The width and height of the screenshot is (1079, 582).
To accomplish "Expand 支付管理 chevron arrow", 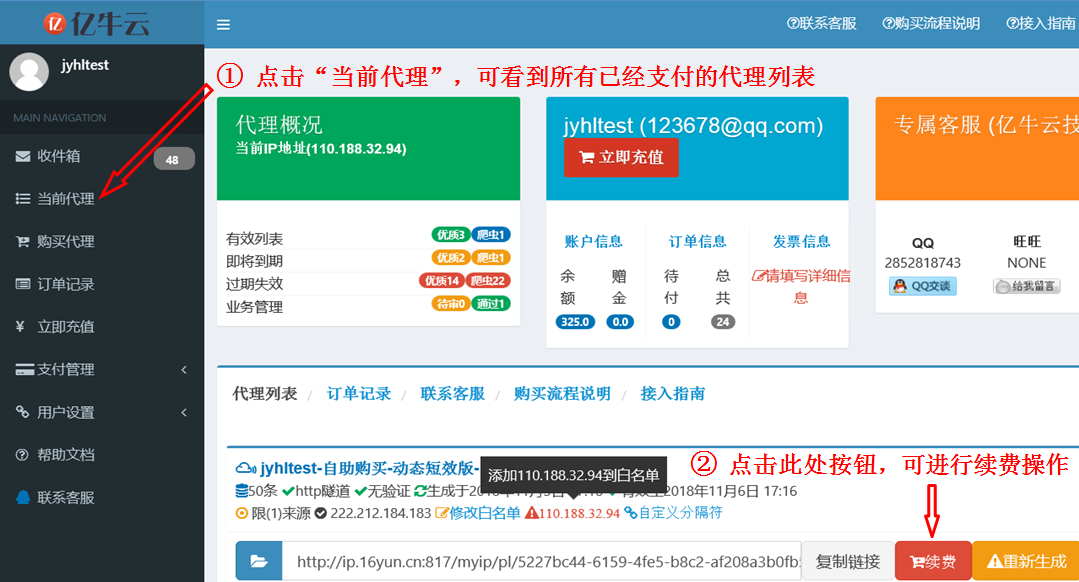I will point(184,370).
